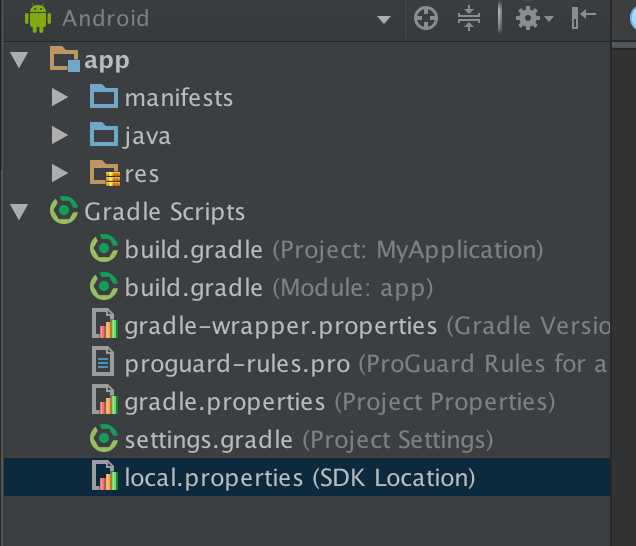Click the Android robot icon
The height and width of the screenshot is (546, 636).
[x=38, y=18]
